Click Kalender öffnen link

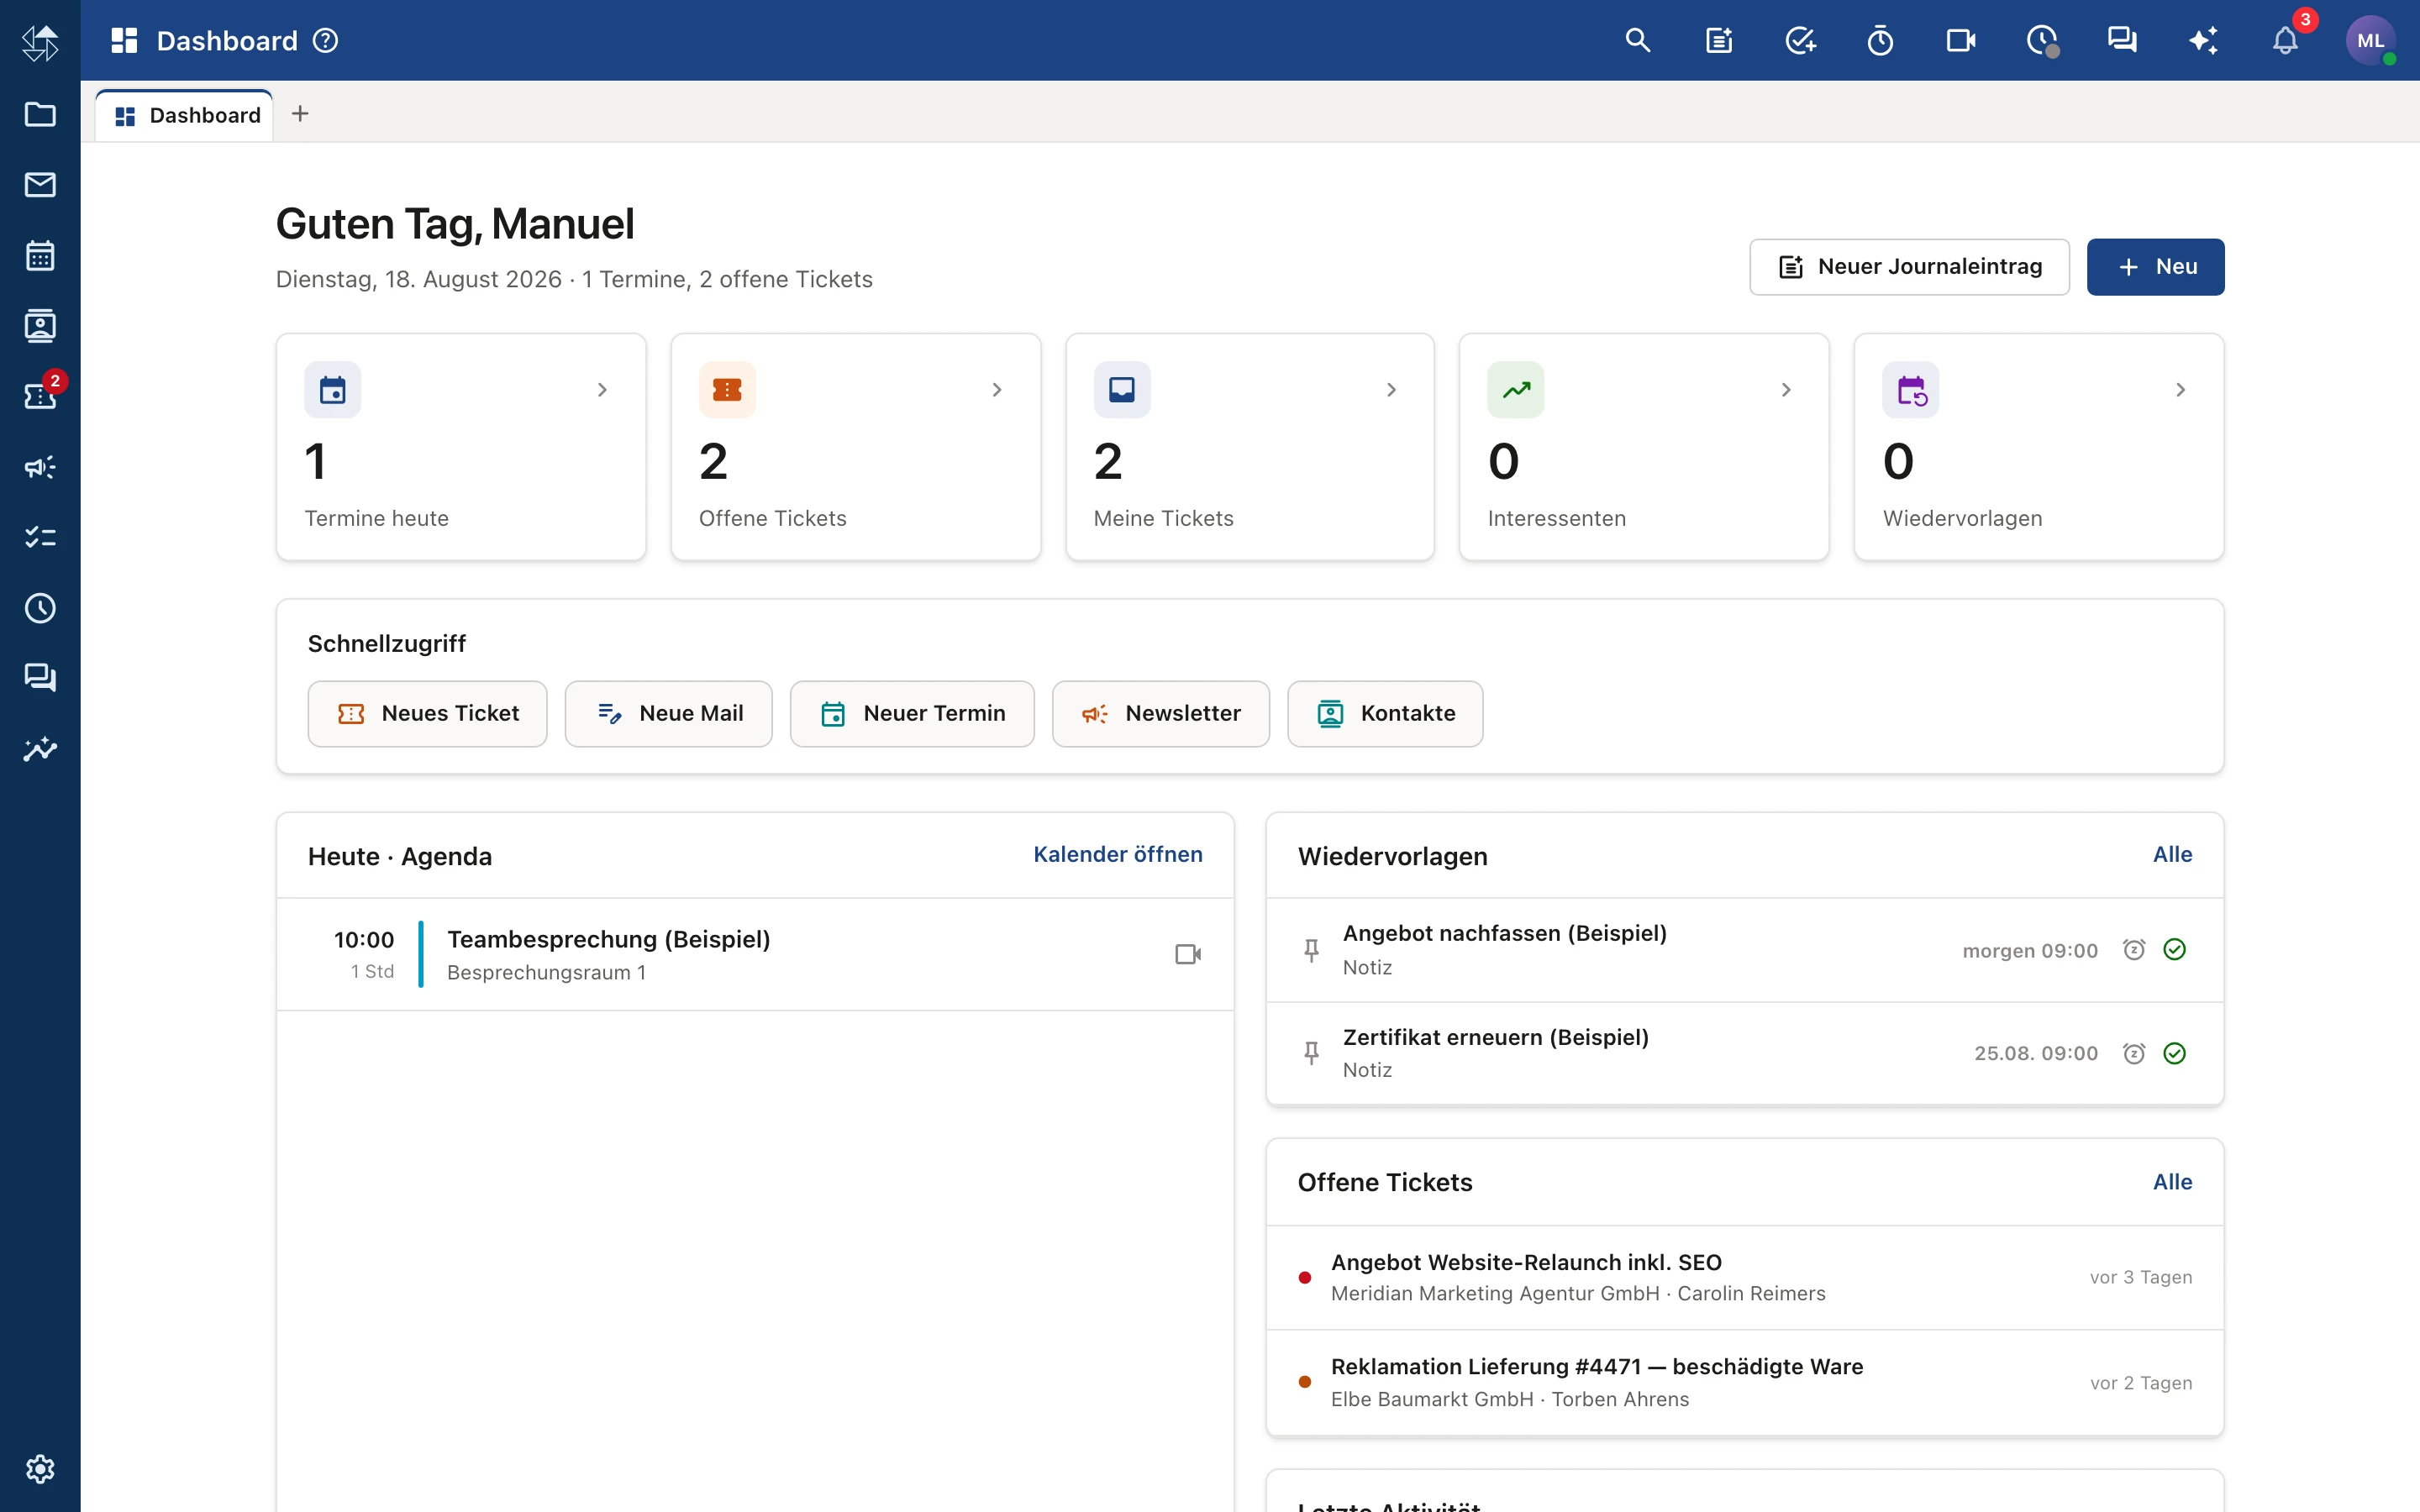(x=1118, y=855)
